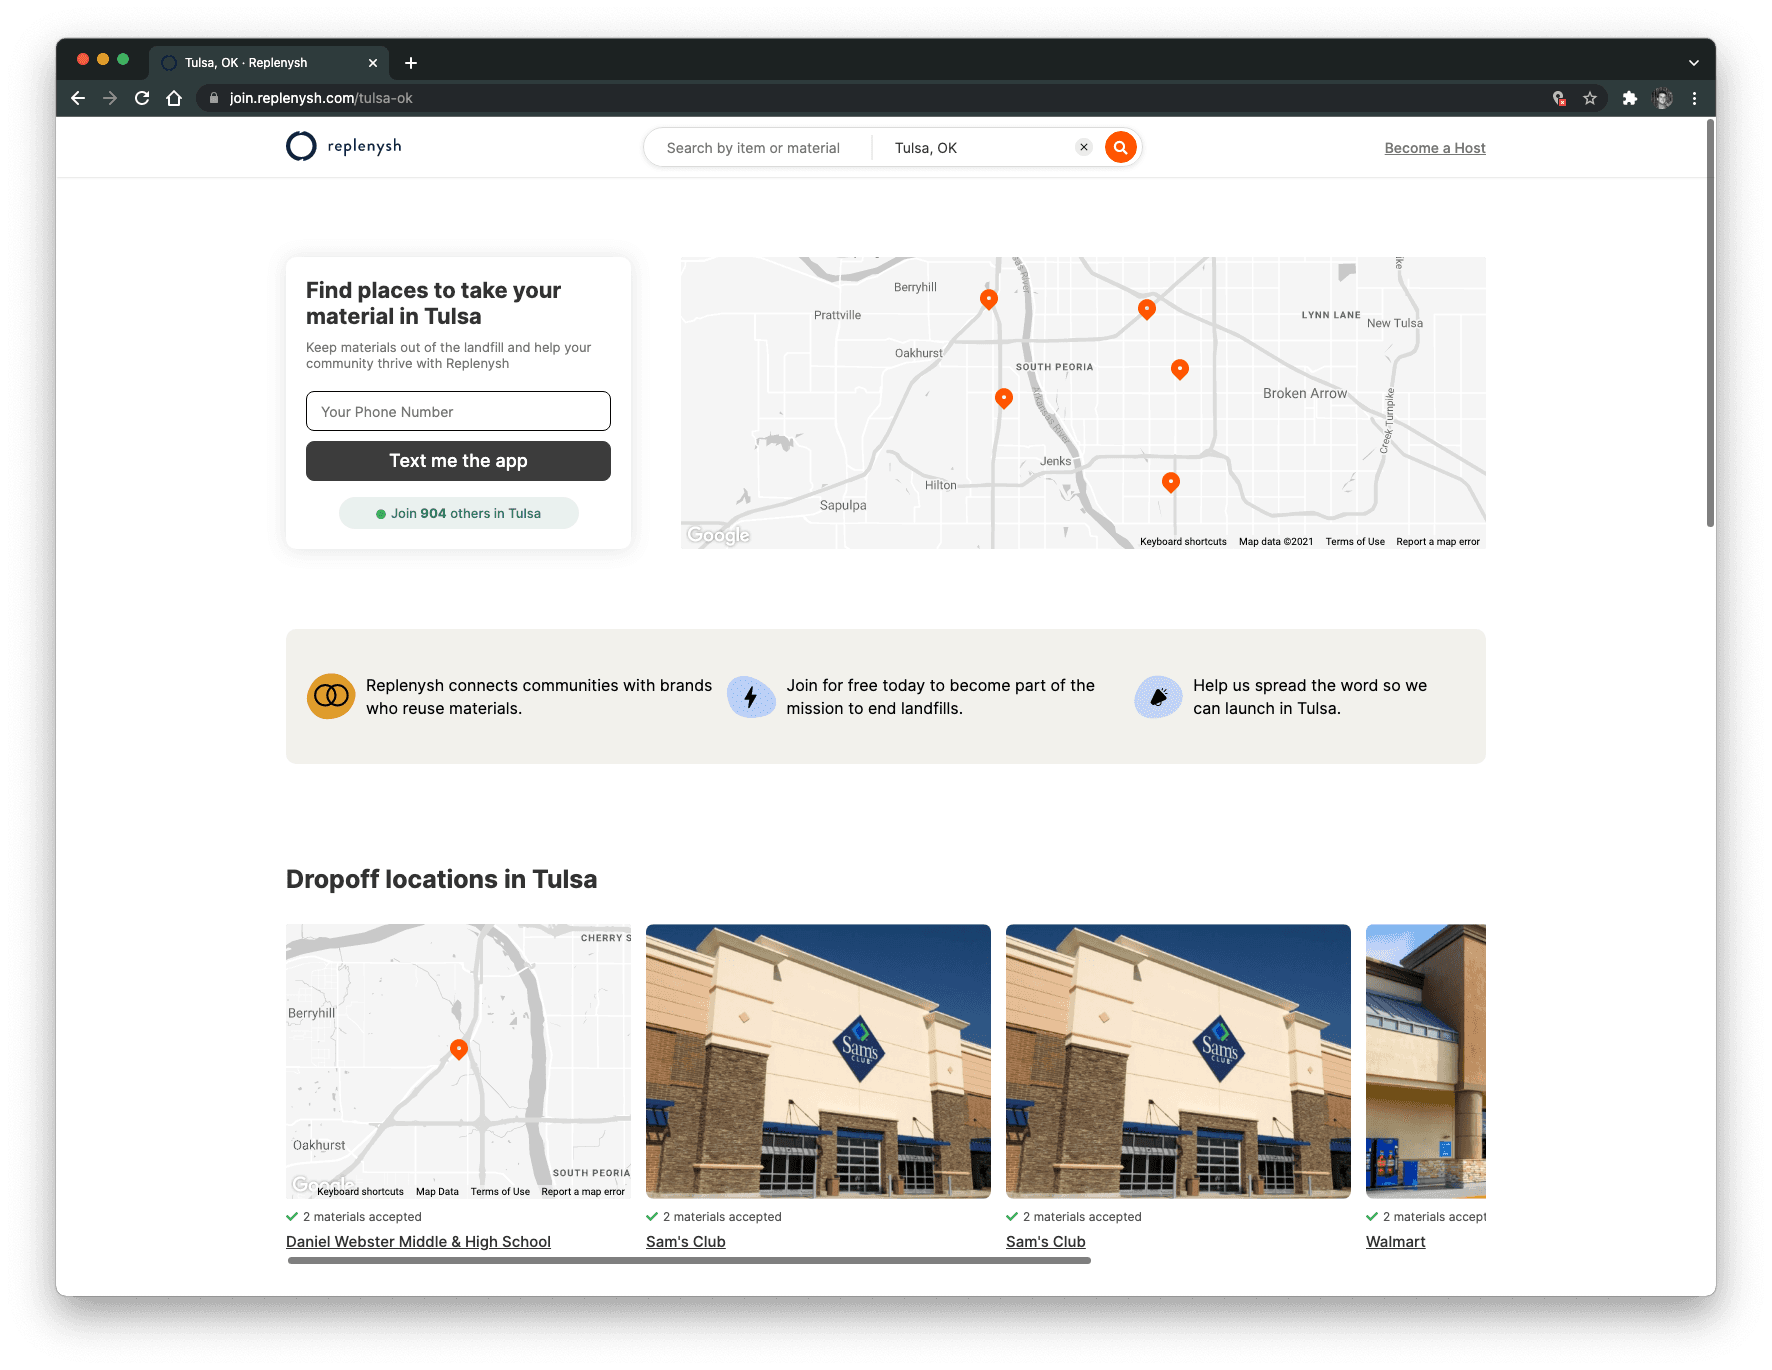Clear the Tulsa, OK location field
Image resolution: width=1772 pixels, height=1370 pixels.
tap(1083, 148)
